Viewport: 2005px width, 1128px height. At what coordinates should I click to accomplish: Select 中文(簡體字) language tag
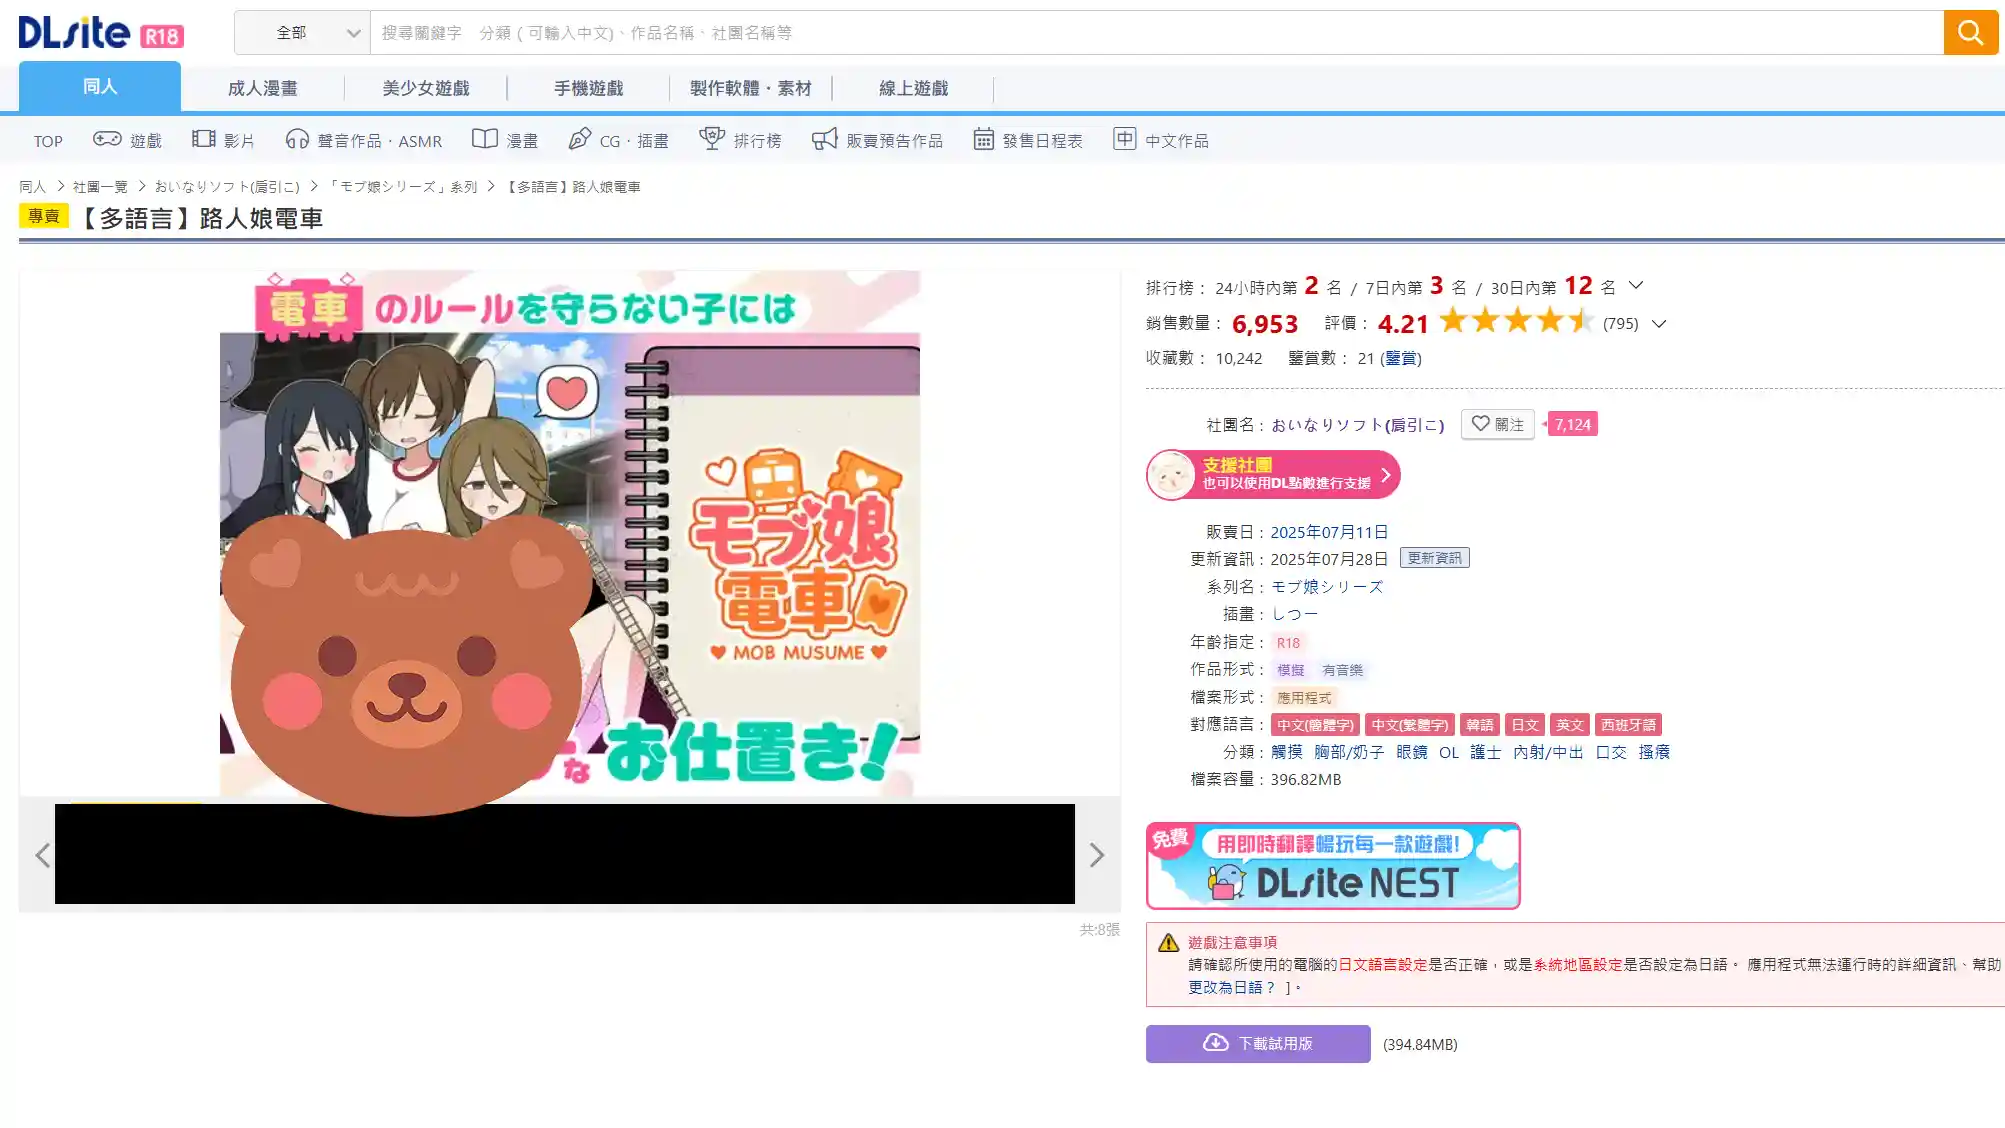coord(1314,725)
